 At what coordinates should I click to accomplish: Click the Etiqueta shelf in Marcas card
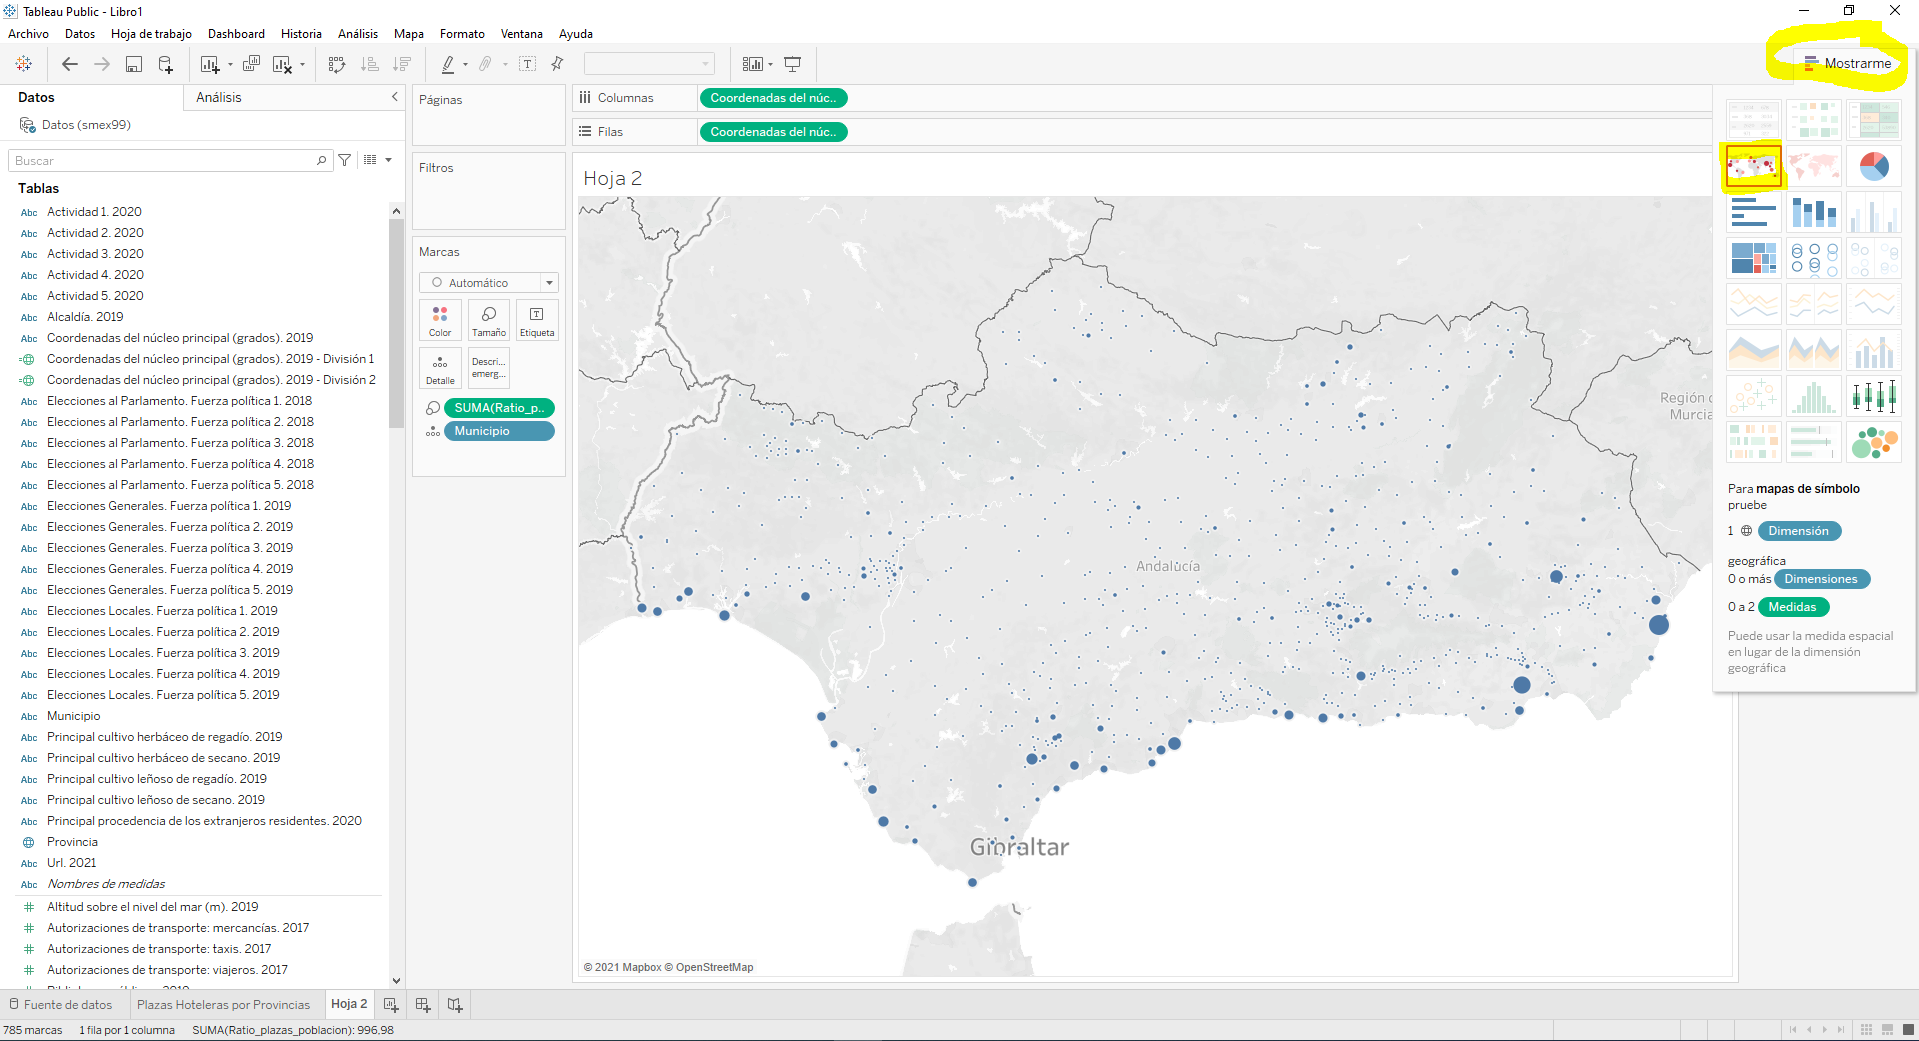click(537, 320)
